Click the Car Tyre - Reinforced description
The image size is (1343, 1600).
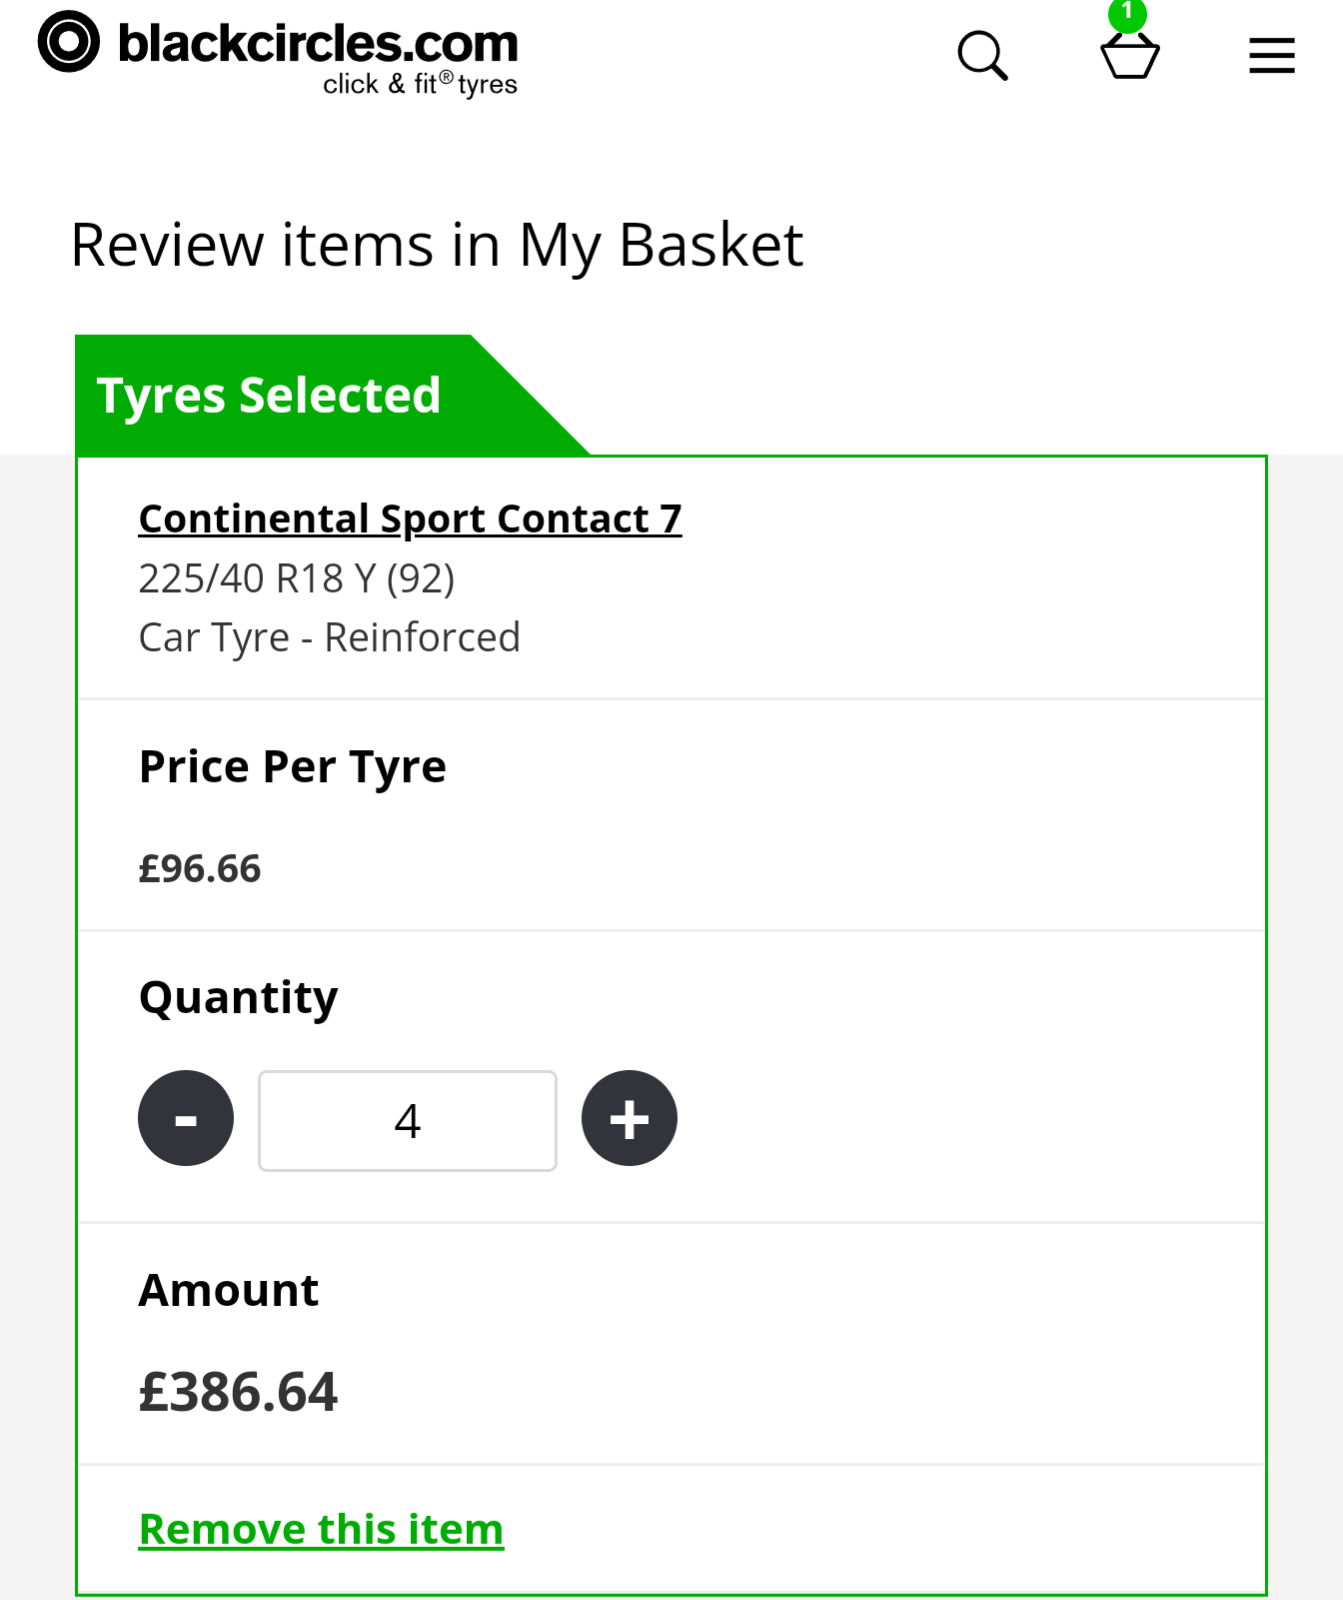329,637
